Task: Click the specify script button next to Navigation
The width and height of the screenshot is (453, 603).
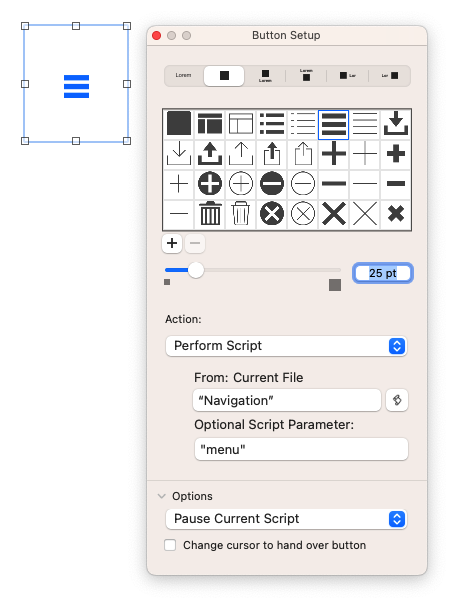Action: [397, 400]
